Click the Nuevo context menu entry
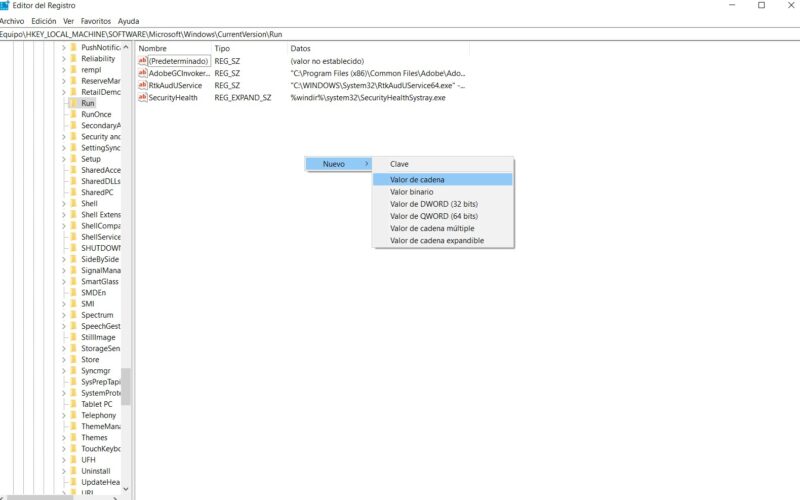 (338, 164)
